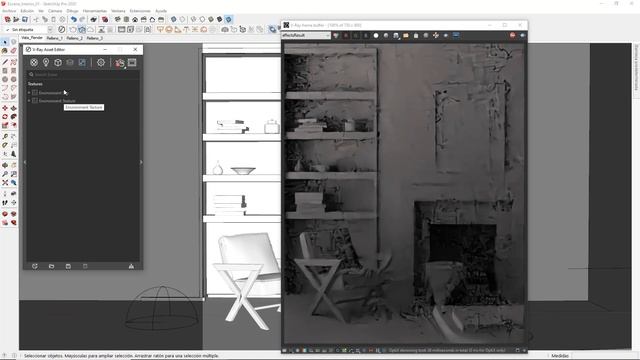Toggle green channel in frame buffer toolbar
640x360 pixels.
pos(356,36)
